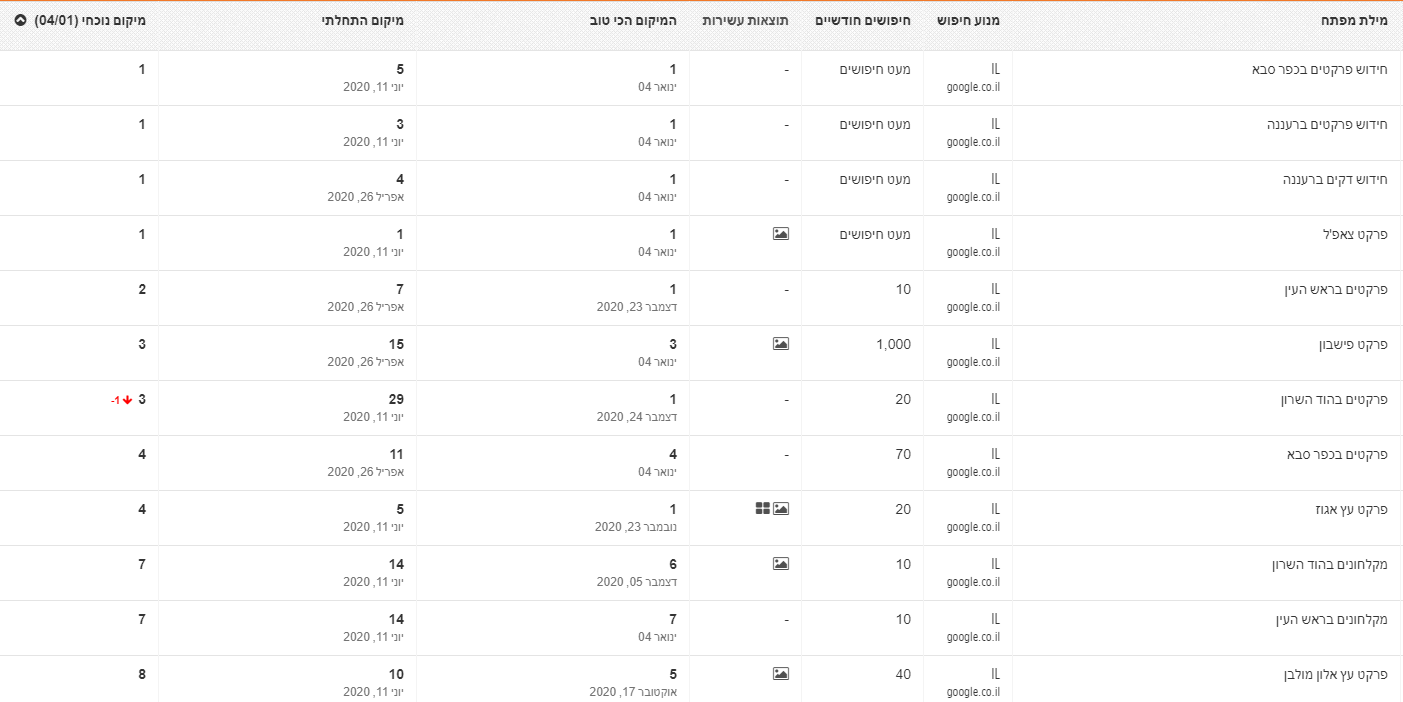Click the image result icon for פרקט פישבון
The width and height of the screenshot is (1403, 702).
(x=781, y=344)
